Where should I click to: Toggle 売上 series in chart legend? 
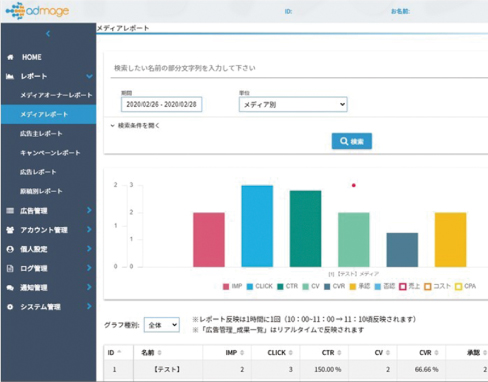[410, 286]
